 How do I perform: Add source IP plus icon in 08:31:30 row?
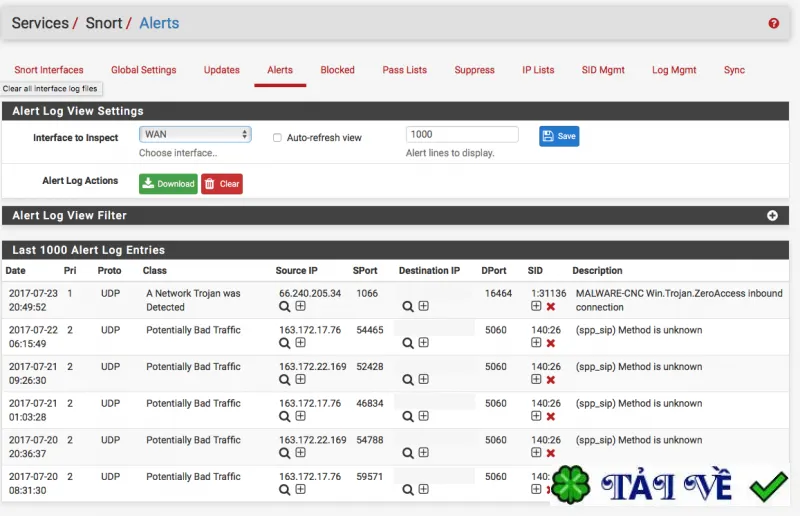[x=301, y=490]
